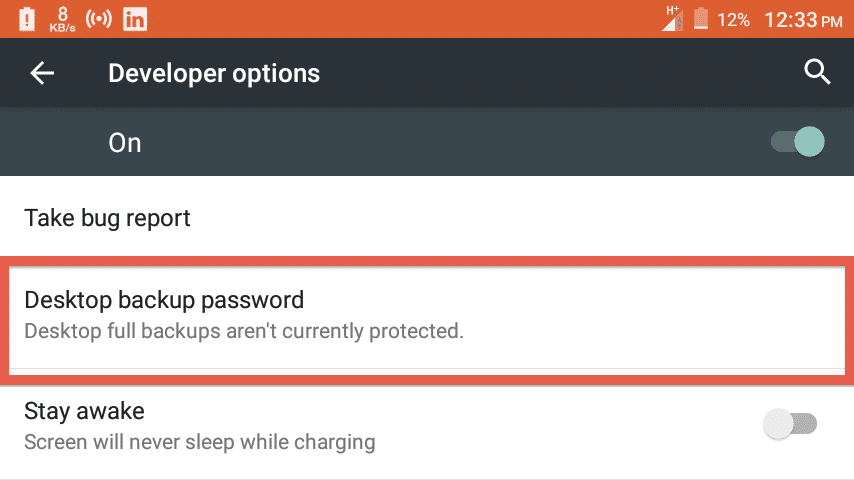Go back using the arrow icon
The image size is (854, 480).
[x=42, y=73]
